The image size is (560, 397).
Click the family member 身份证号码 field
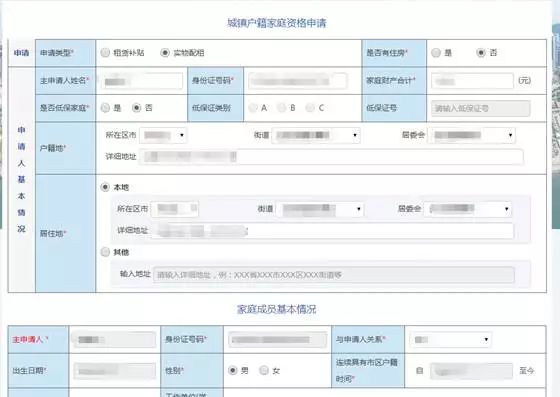point(278,340)
